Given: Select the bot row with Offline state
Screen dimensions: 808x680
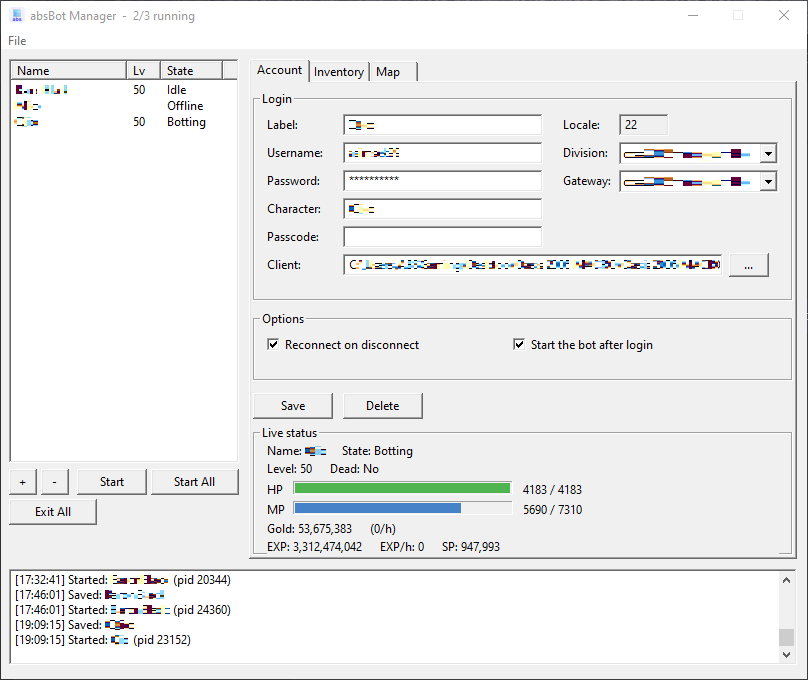Looking at the screenshot, I should (x=124, y=106).
